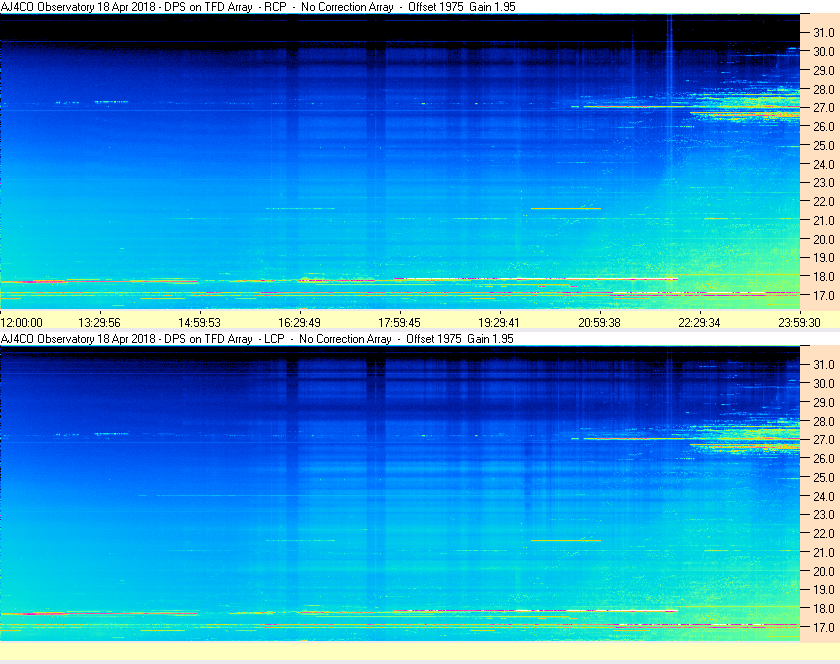The height and width of the screenshot is (664, 840).
Task: Select the 20:59:38 time axis label
Action: click(x=599, y=323)
